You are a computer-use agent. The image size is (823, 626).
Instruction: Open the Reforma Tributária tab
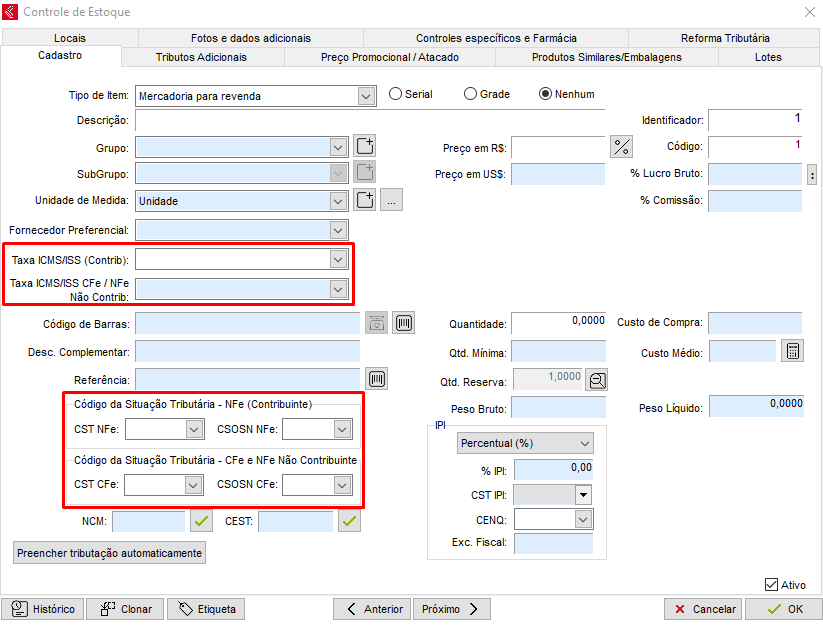[x=725, y=38]
